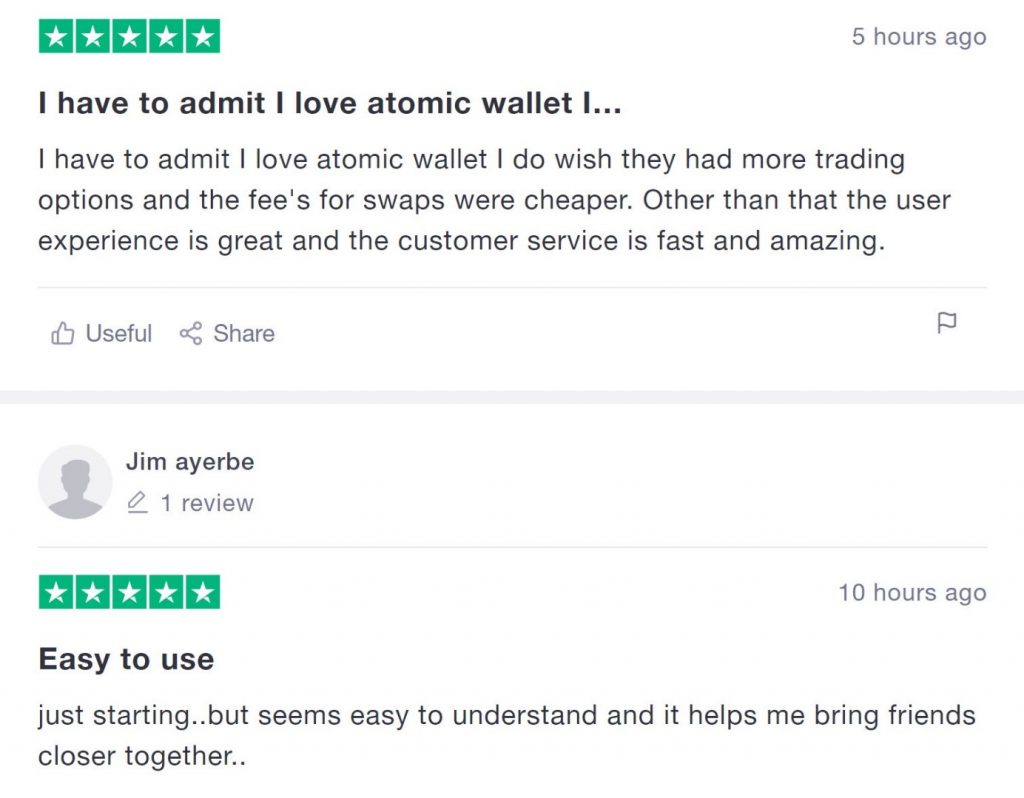Click the atomic wallet review body text

(x=494, y=200)
